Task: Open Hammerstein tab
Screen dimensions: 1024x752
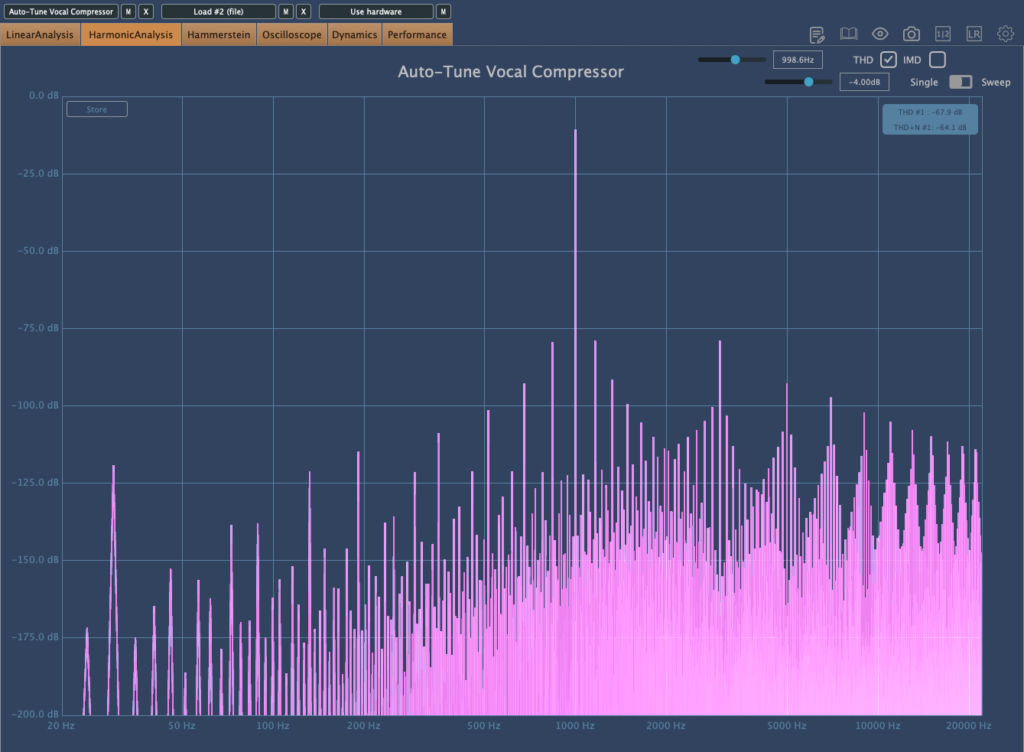Action: click(x=219, y=35)
